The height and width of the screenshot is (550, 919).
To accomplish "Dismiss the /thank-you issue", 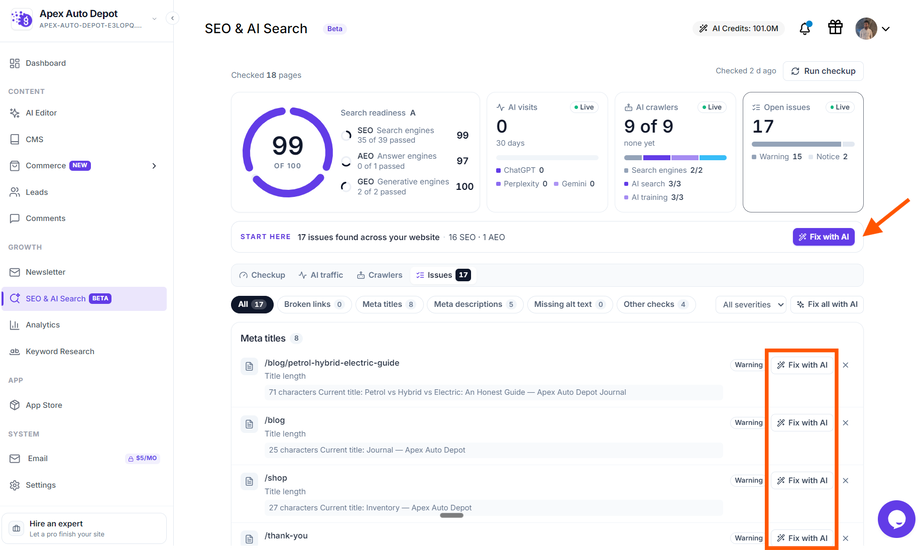I will (x=846, y=538).
